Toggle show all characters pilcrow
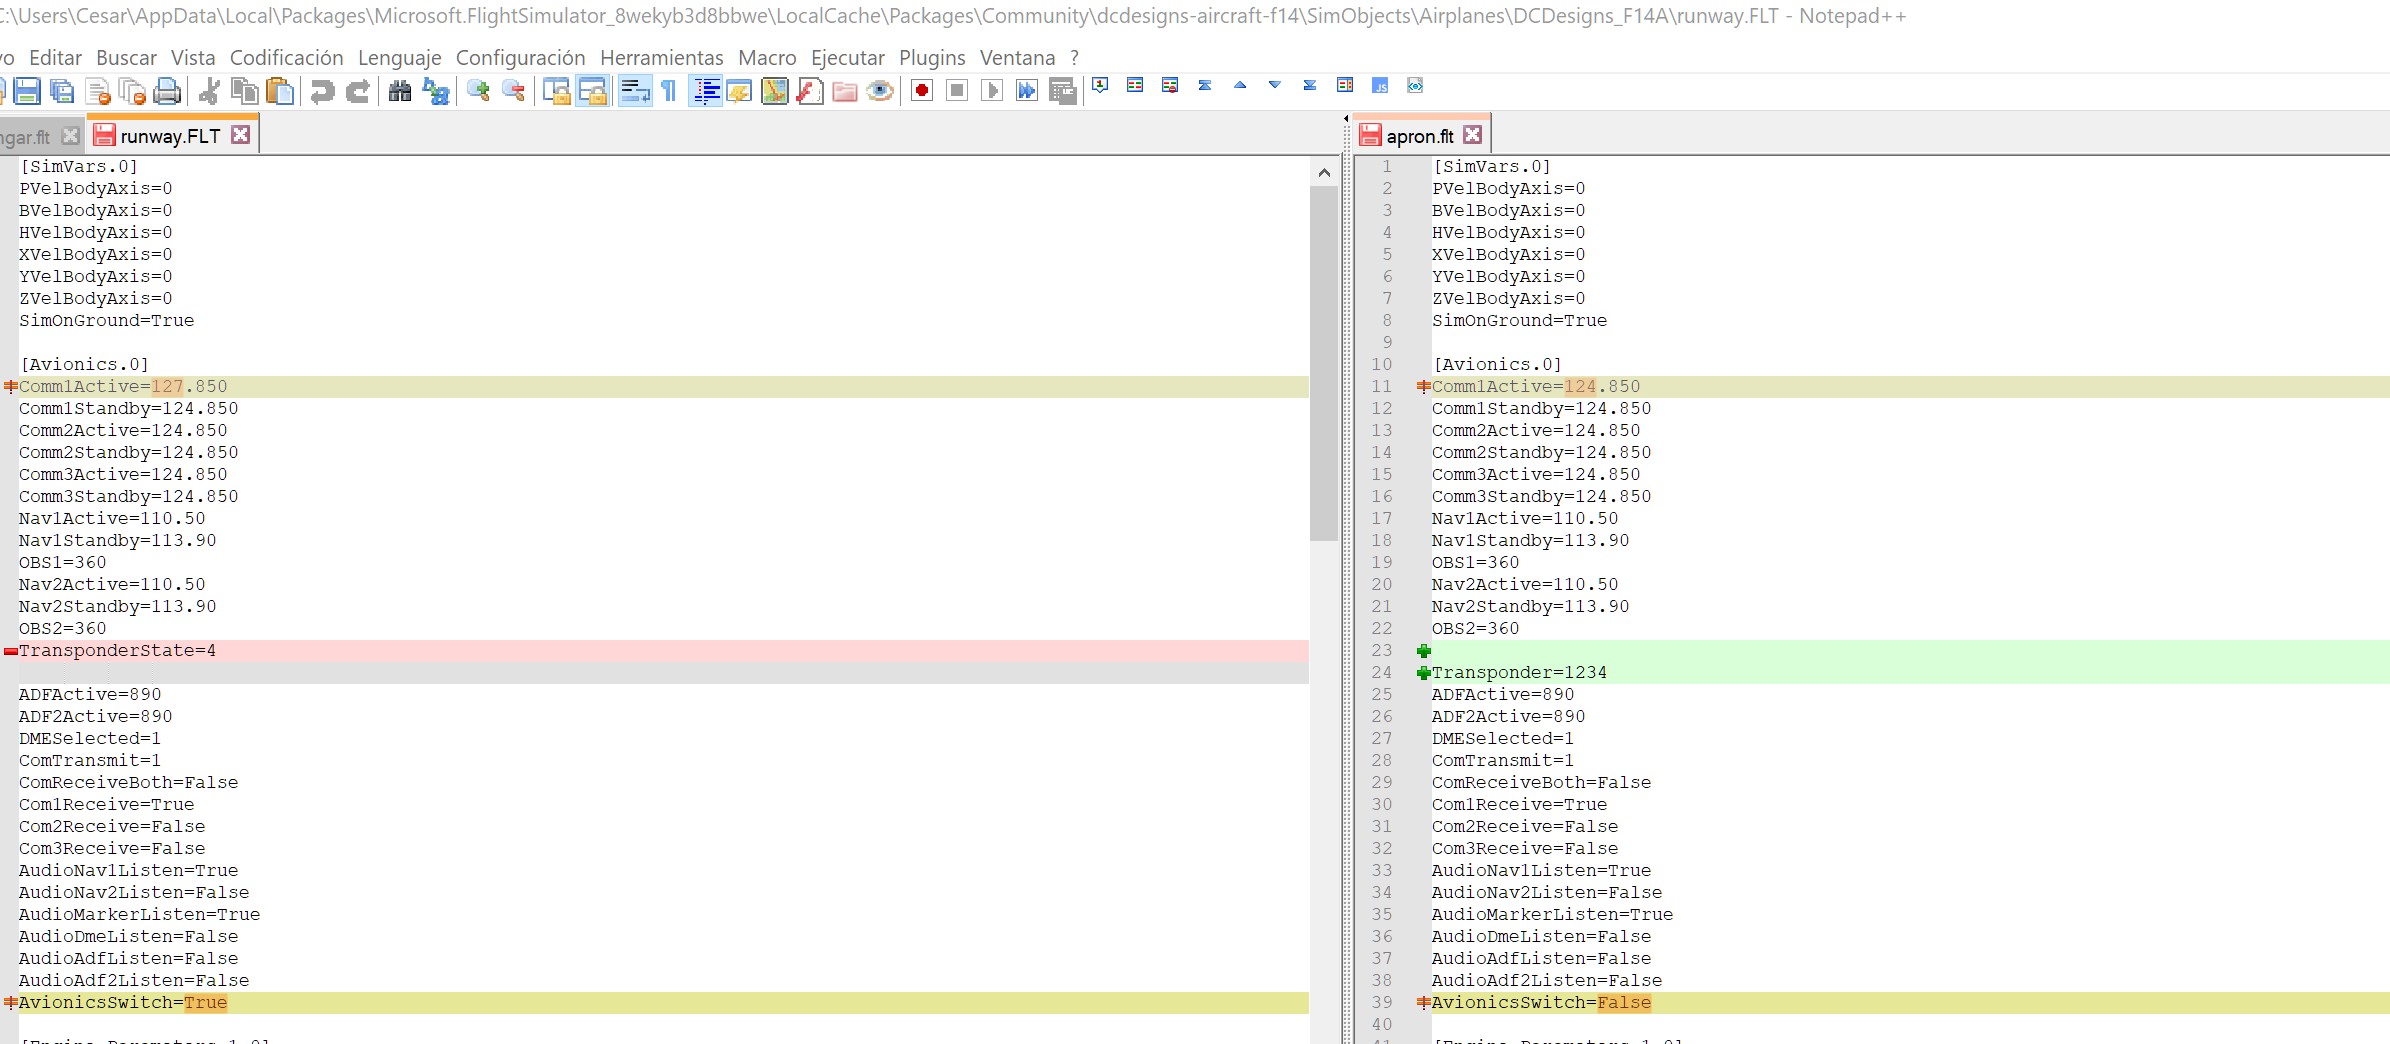2390x1044 pixels. click(x=669, y=91)
